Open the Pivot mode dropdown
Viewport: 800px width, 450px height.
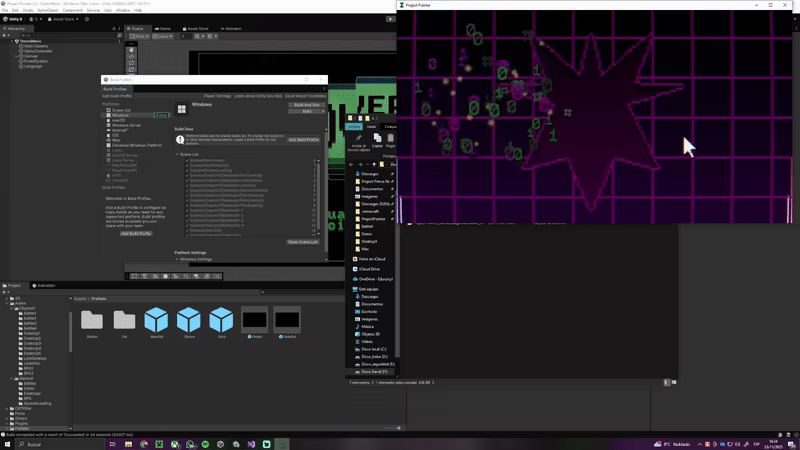[x=139, y=36]
